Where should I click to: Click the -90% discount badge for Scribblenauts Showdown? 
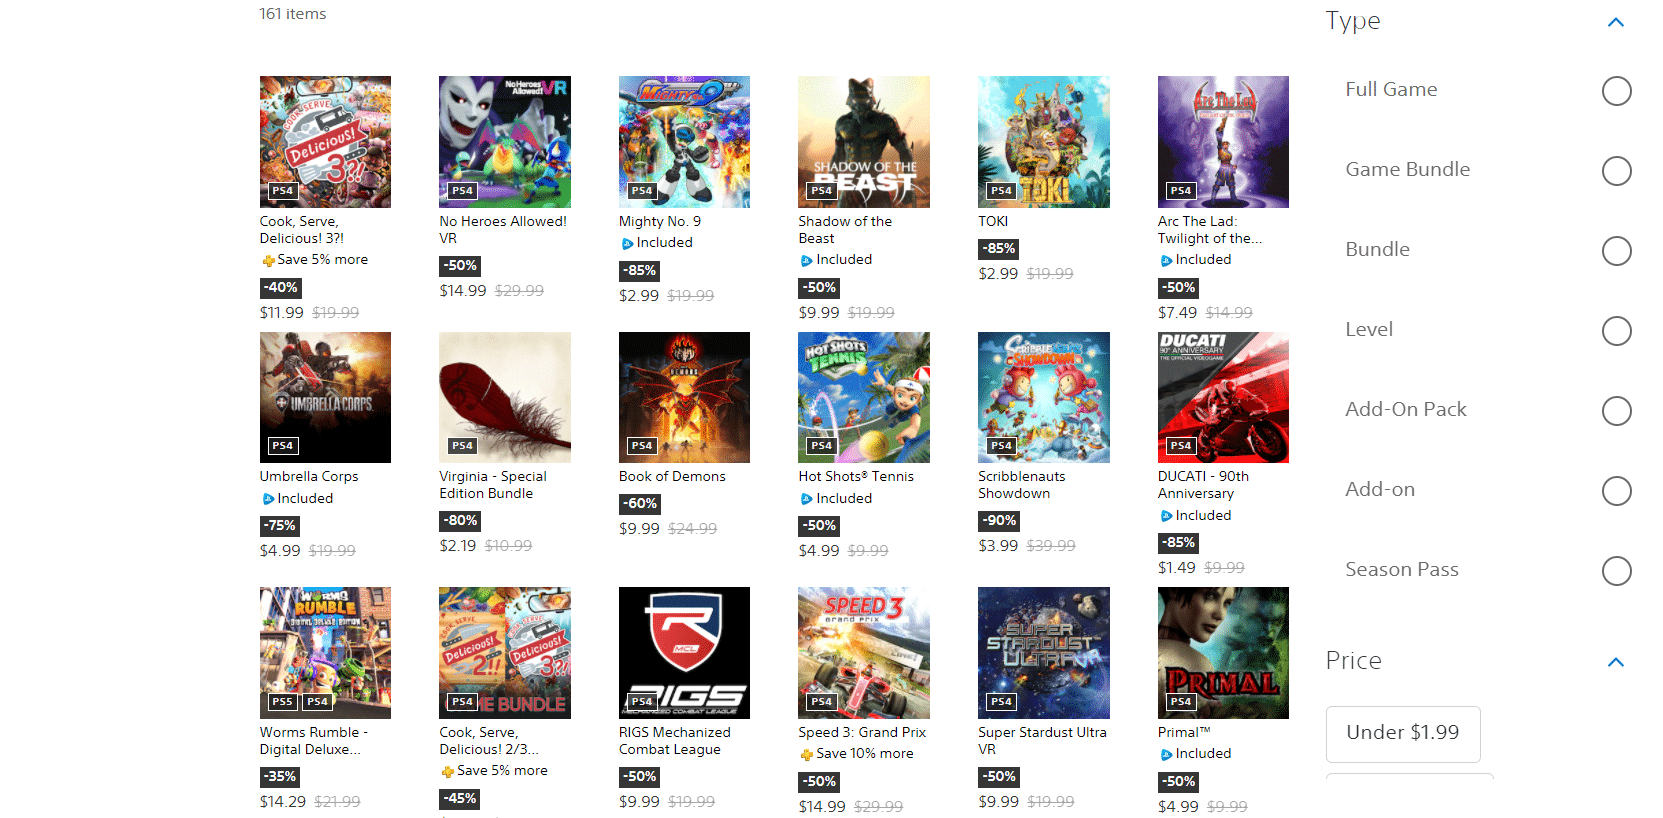pyautogui.click(x=999, y=520)
